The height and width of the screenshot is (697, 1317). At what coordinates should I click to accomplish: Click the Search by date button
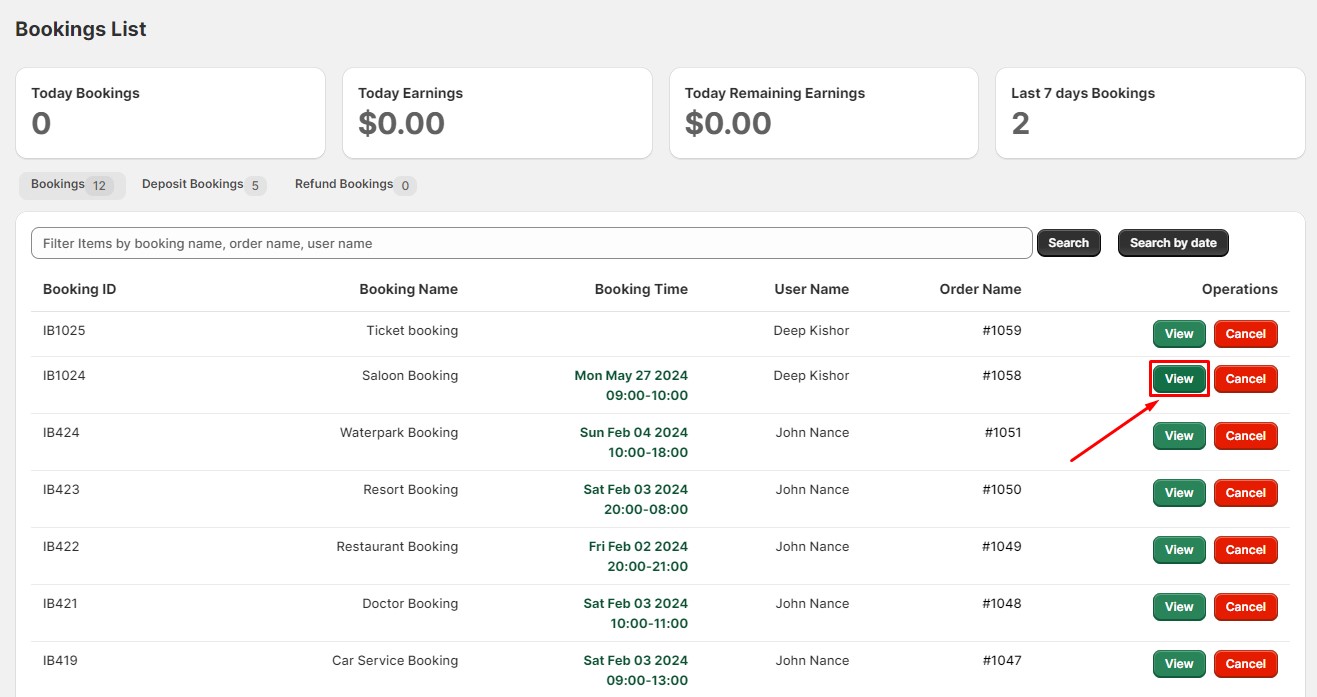tap(1172, 243)
